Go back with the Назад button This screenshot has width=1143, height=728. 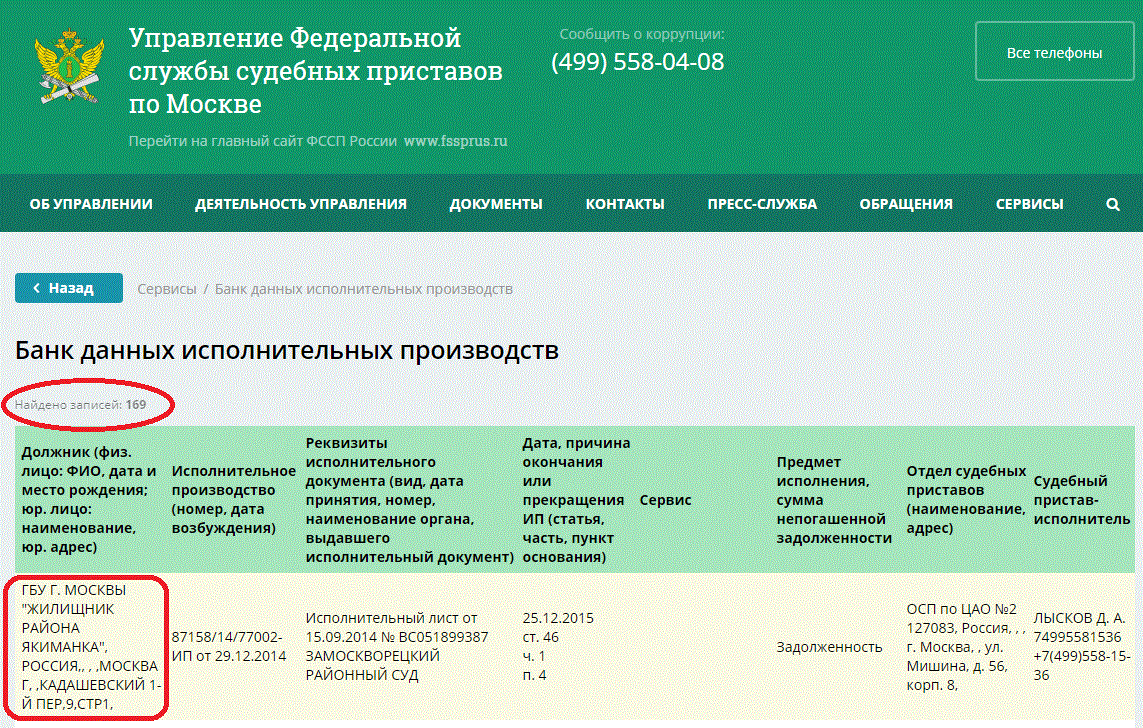pos(69,288)
